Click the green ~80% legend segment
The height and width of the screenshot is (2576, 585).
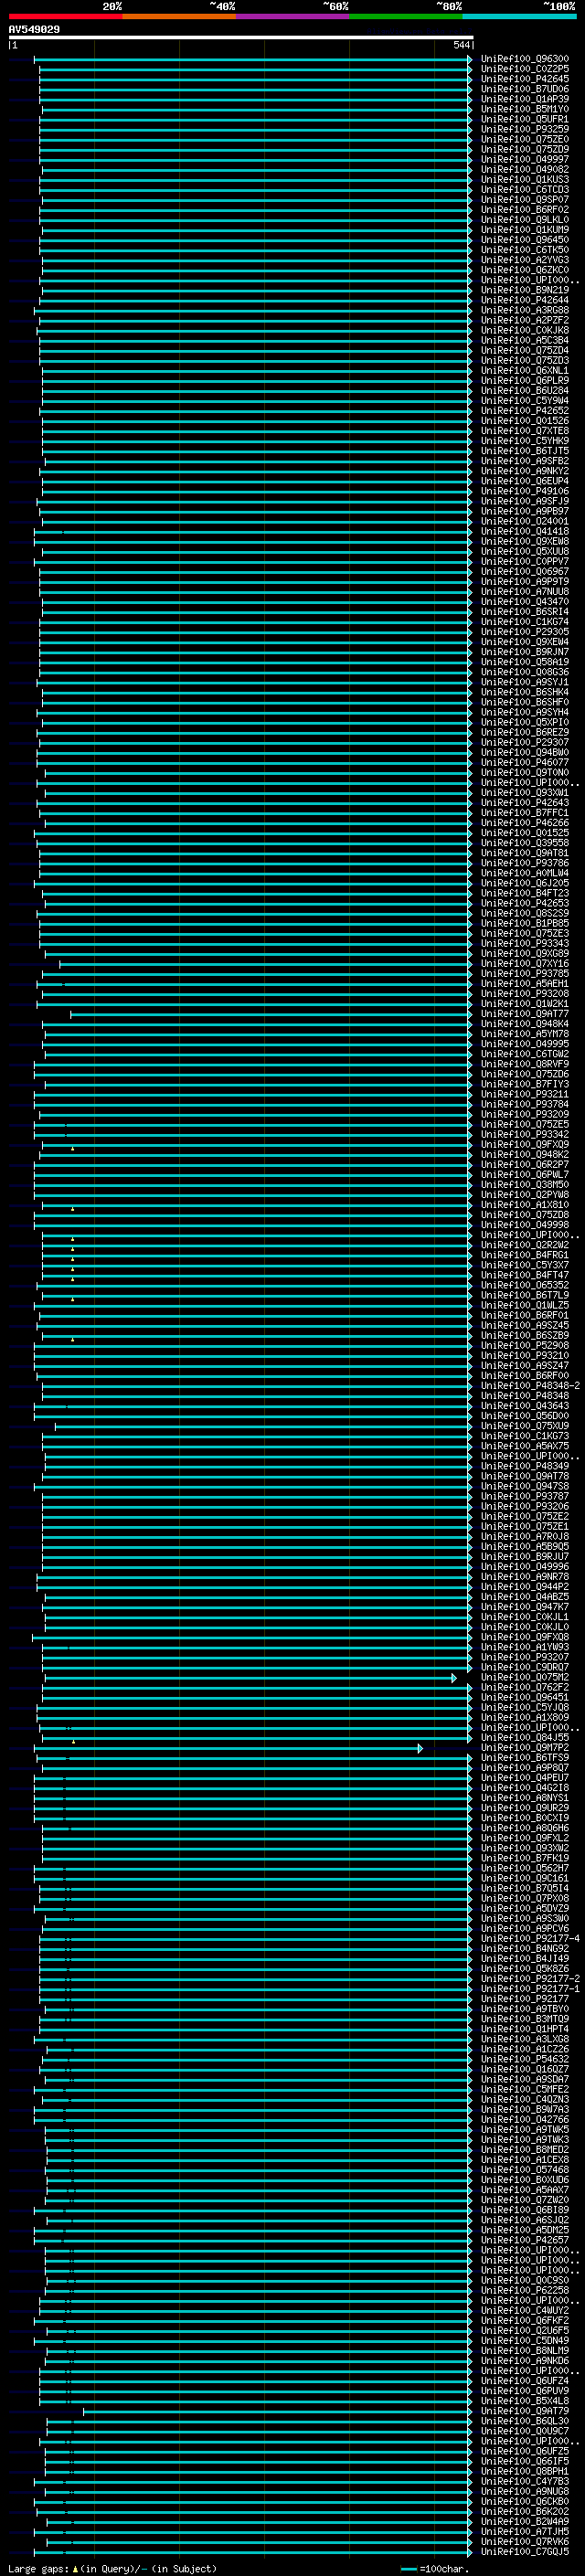click(x=406, y=16)
